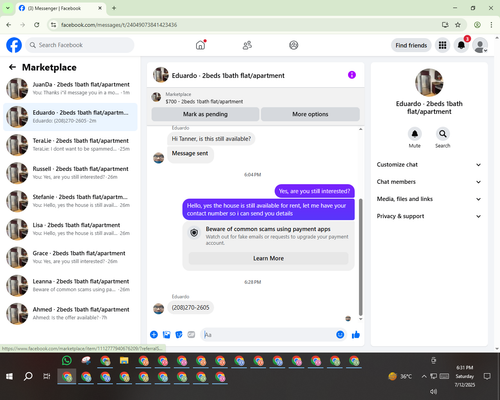The height and width of the screenshot is (400, 500).
Task: Open more actions plus icon in composer
Action: pos(154,335)
